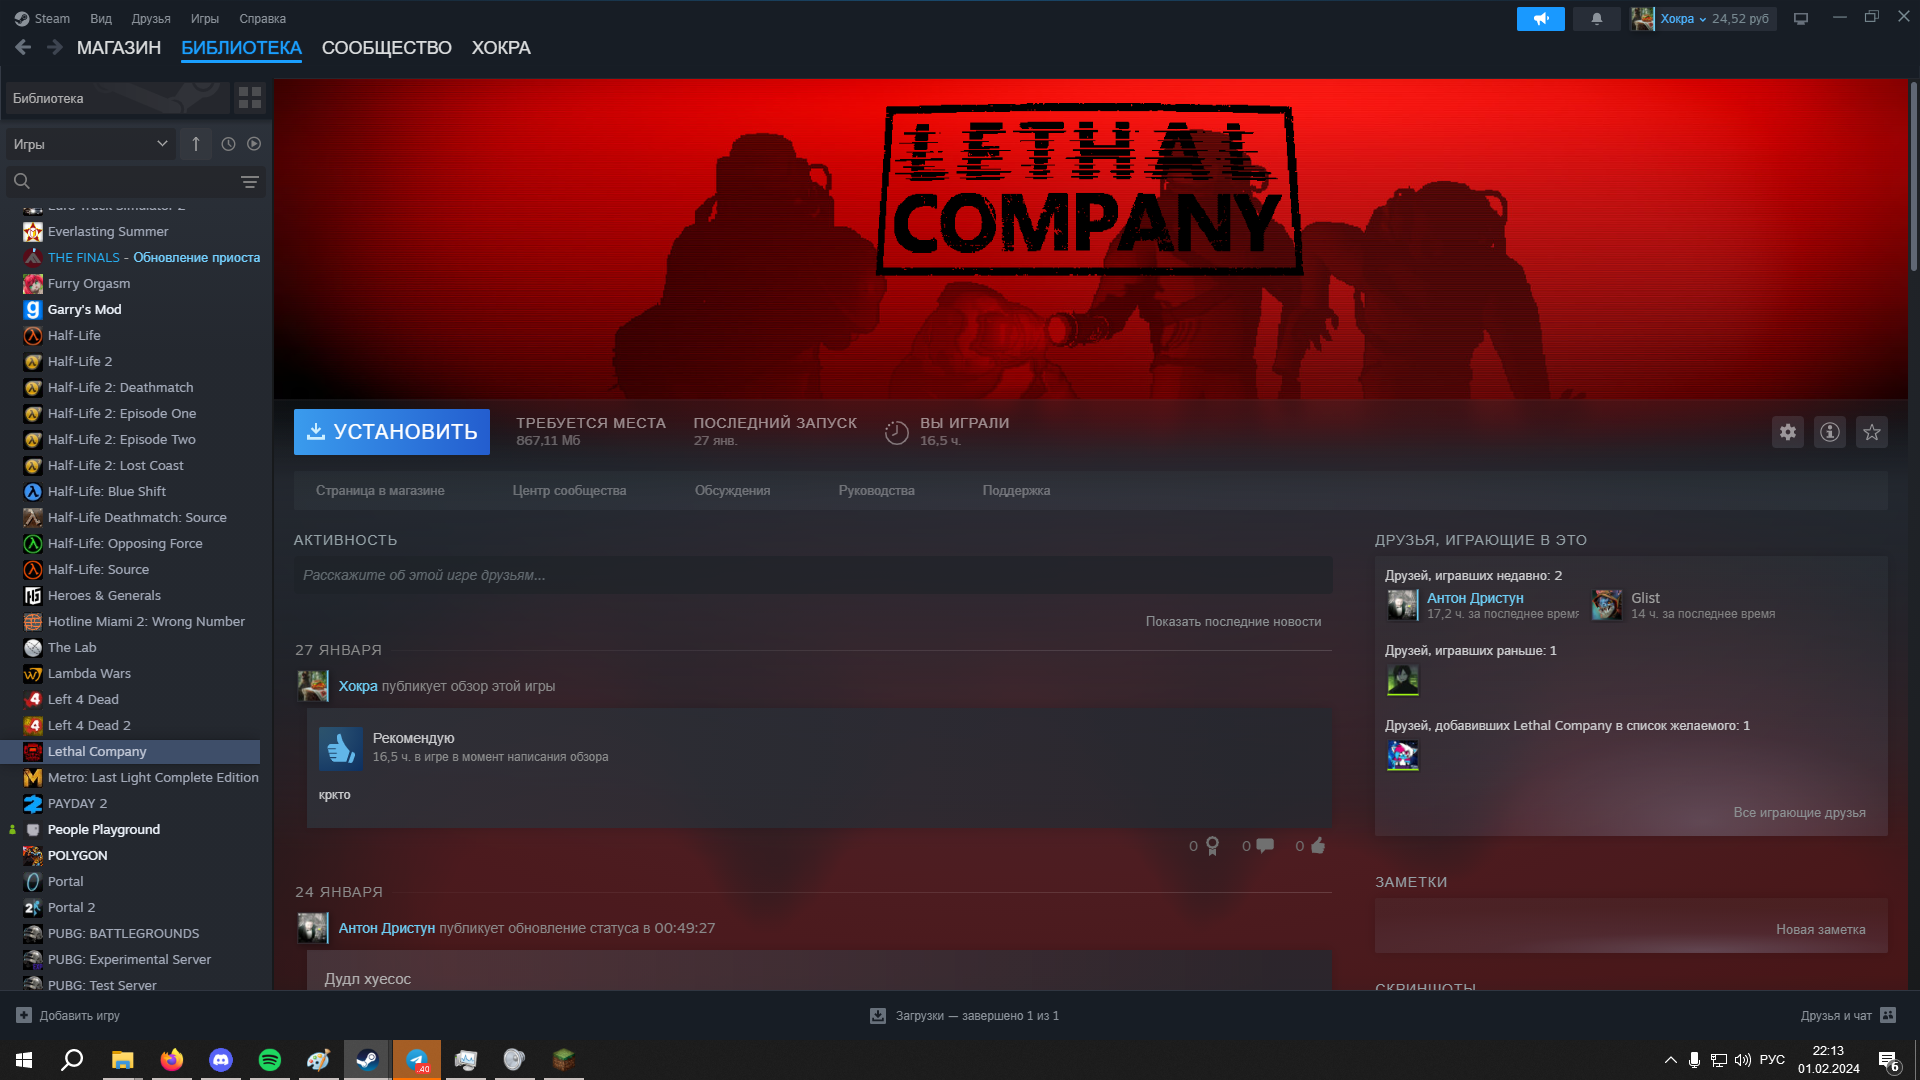Open comments on the review

(x=1265, y=846)
